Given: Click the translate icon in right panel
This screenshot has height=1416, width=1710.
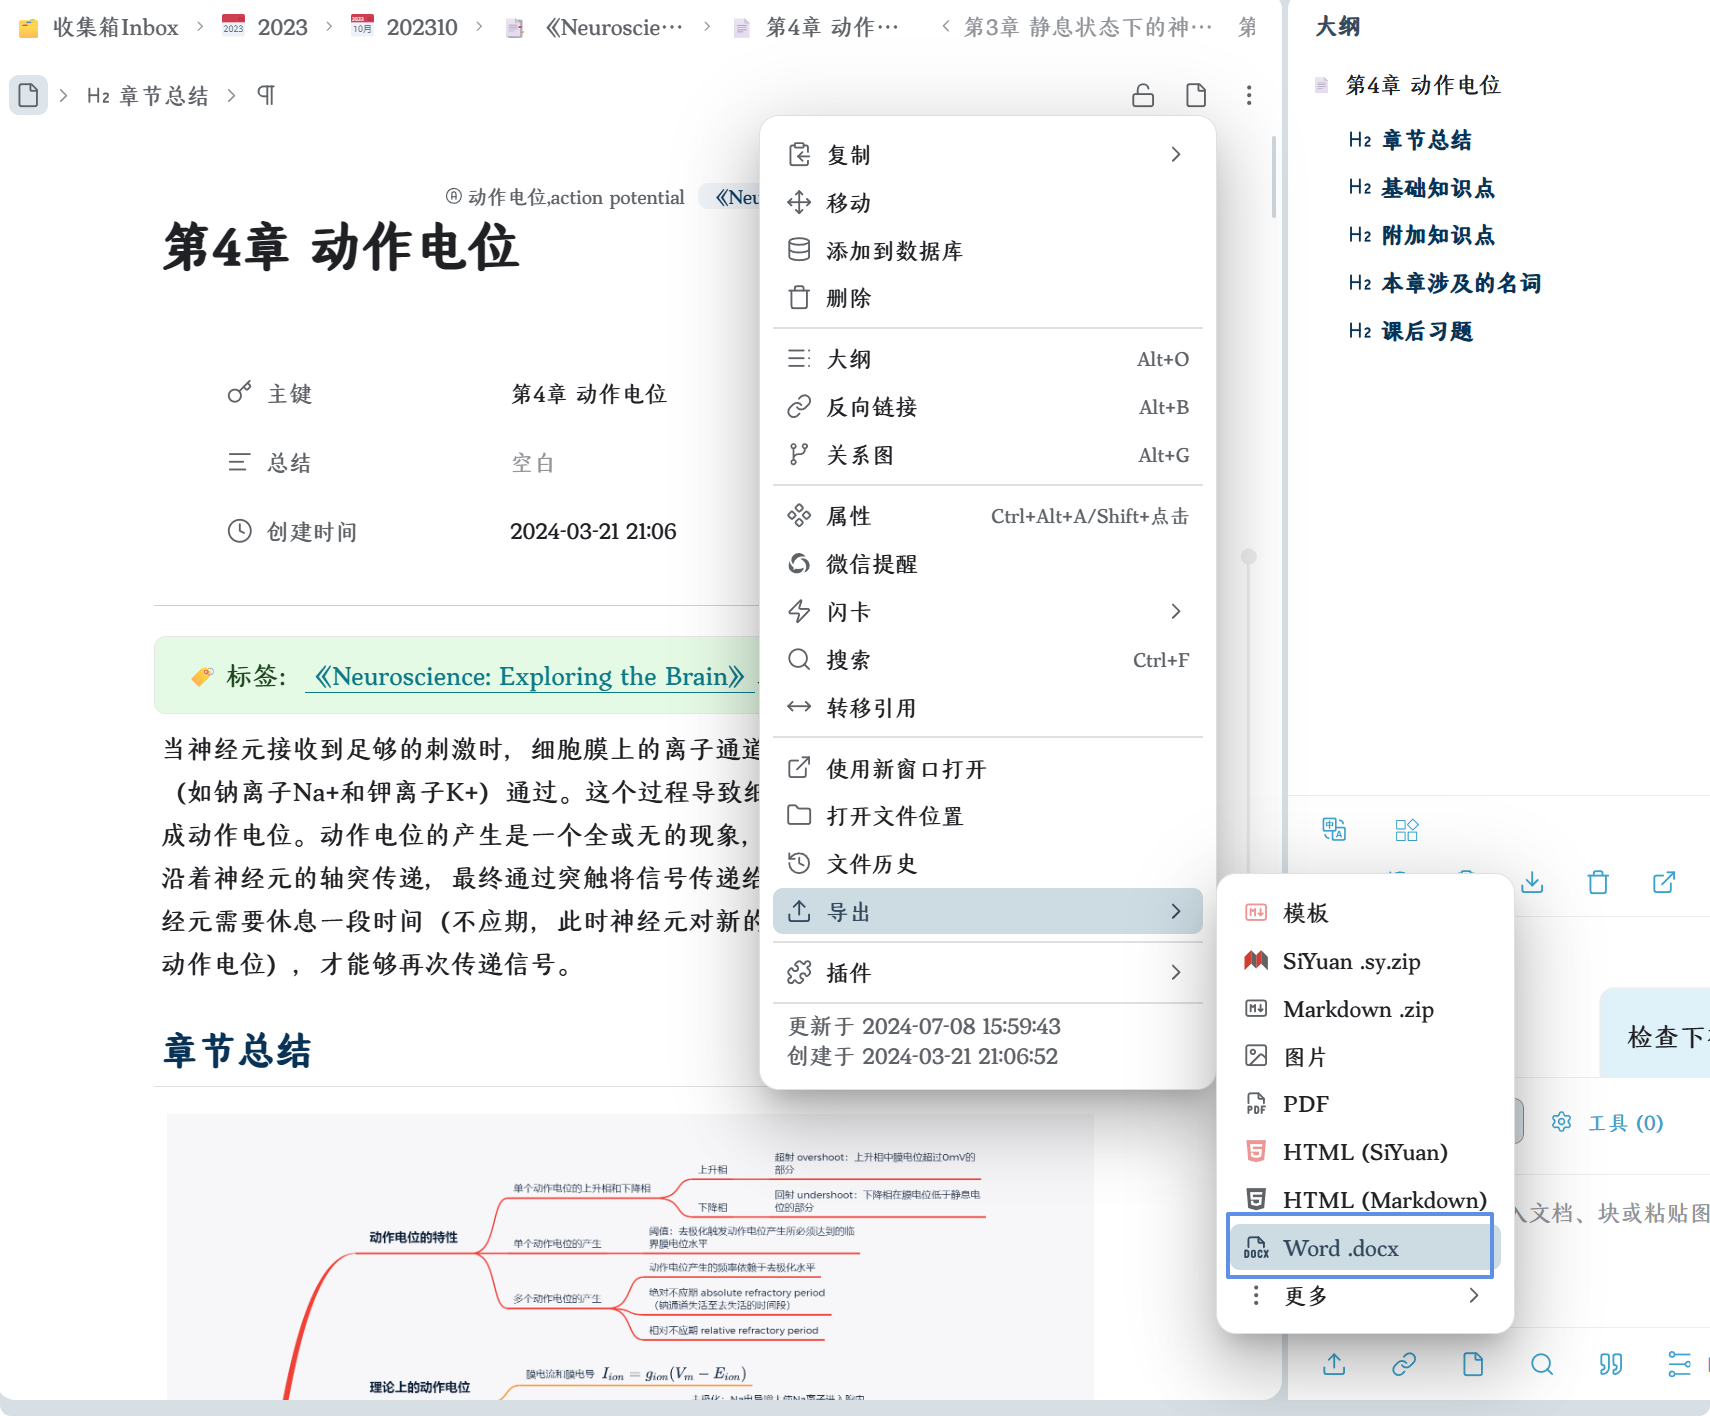Looking at the screenshot, I should pos(1334,829).
